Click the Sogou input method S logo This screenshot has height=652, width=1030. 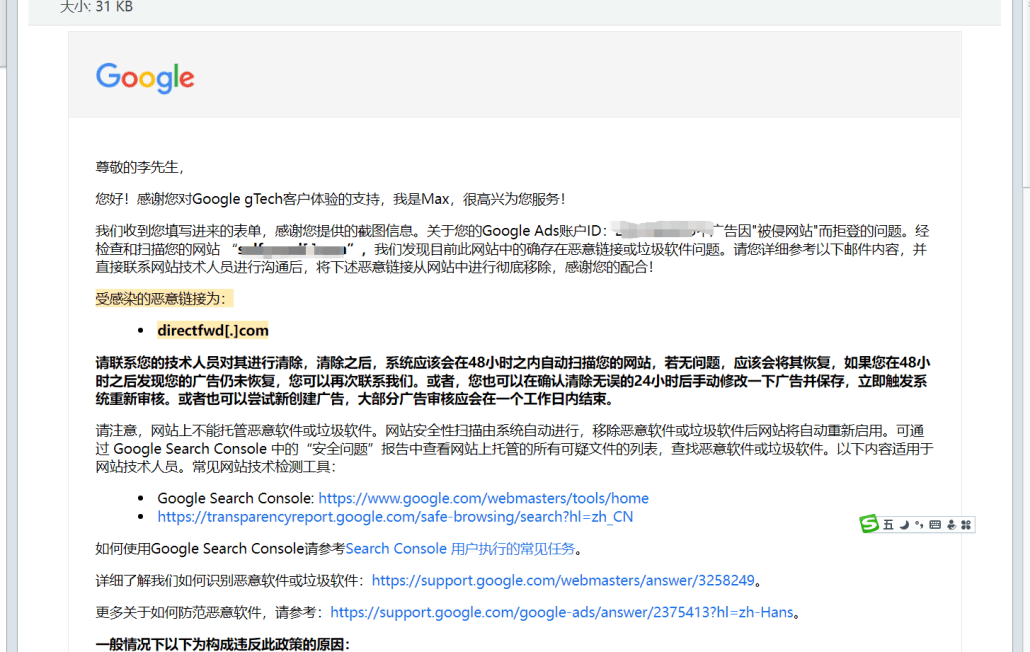(870, 524)
